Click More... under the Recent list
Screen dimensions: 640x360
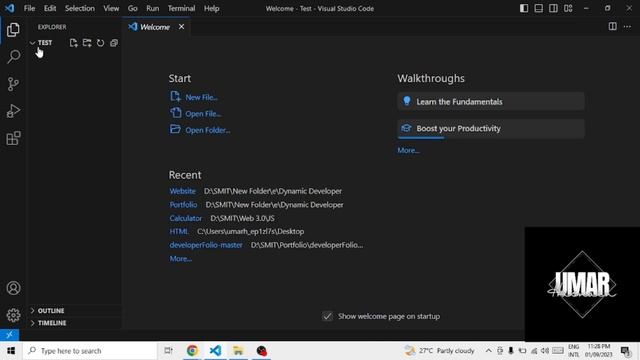click(180, 259)
